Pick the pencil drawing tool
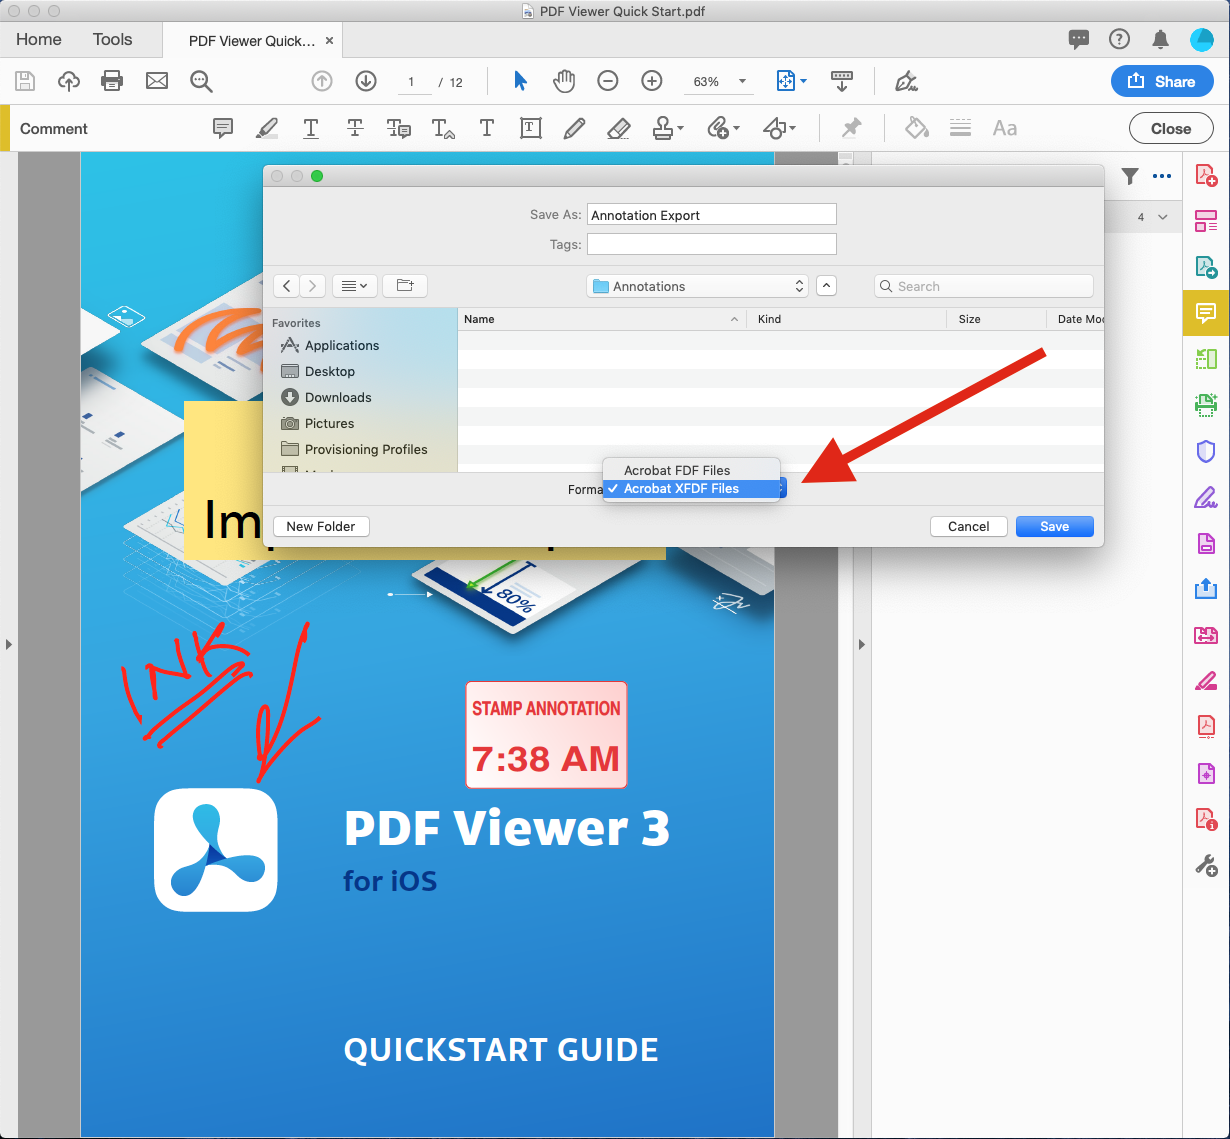Viewport: 1230px width, 1139px height. click(x=574, y=128)
